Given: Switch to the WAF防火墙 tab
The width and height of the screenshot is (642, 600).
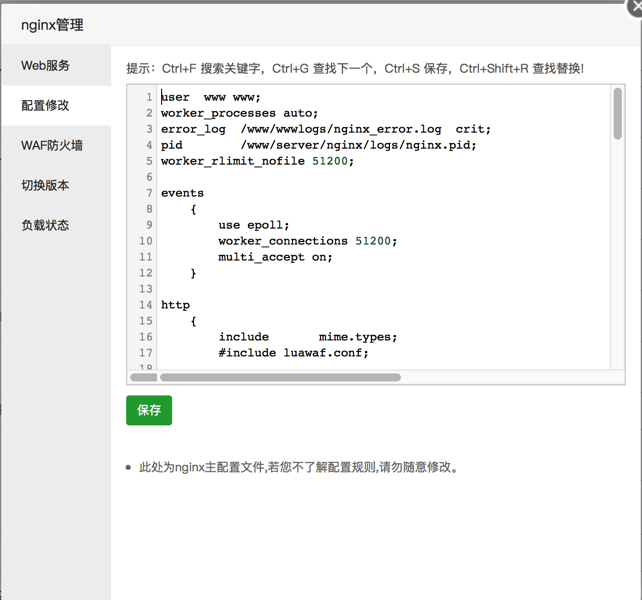Looking at the screenshot, I should tap(56, 145).
